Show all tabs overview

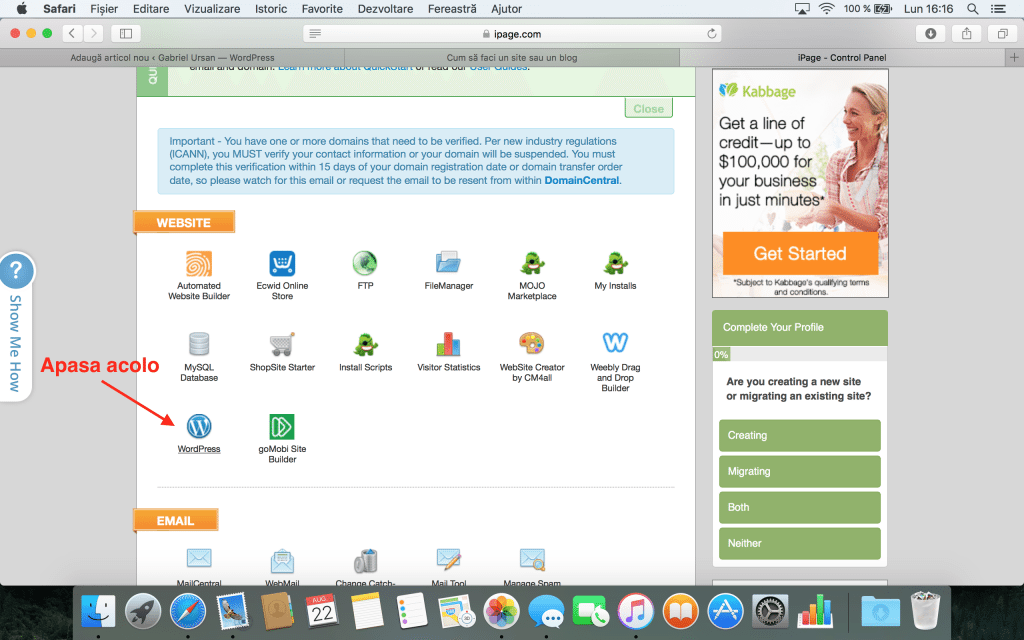[x=1002, y=33]
